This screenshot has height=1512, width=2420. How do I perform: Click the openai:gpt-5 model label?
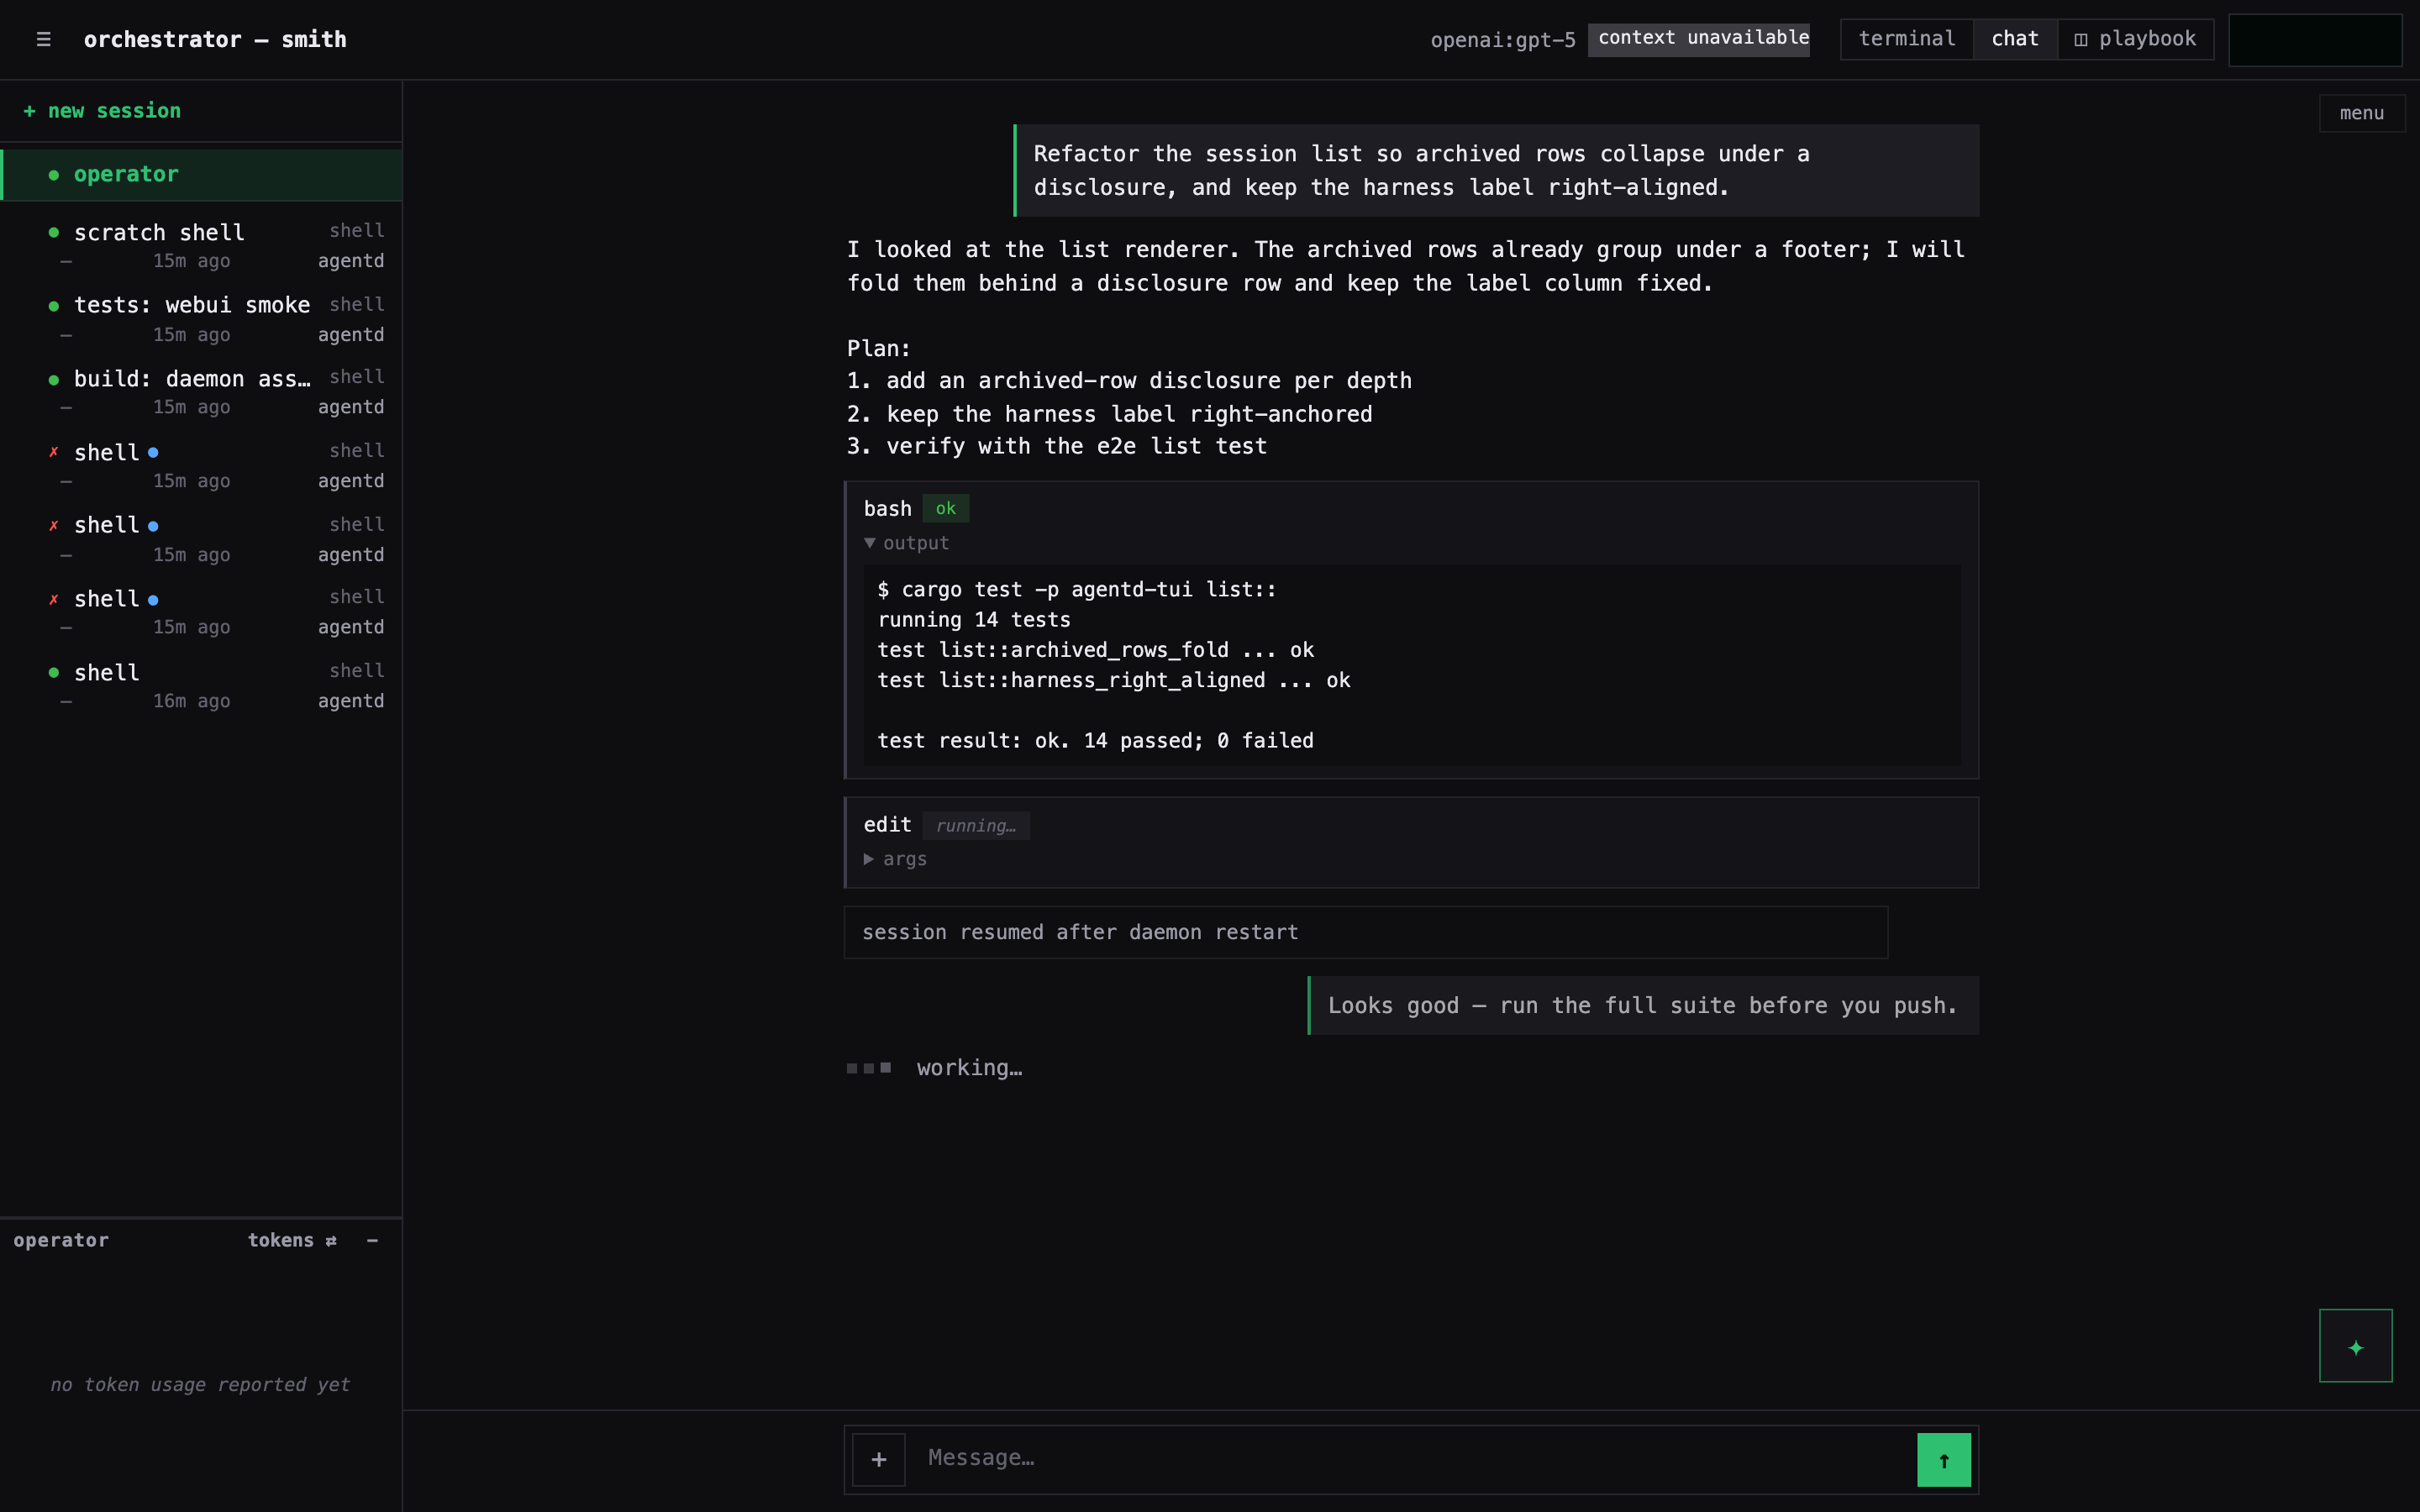coord(1502,40)
